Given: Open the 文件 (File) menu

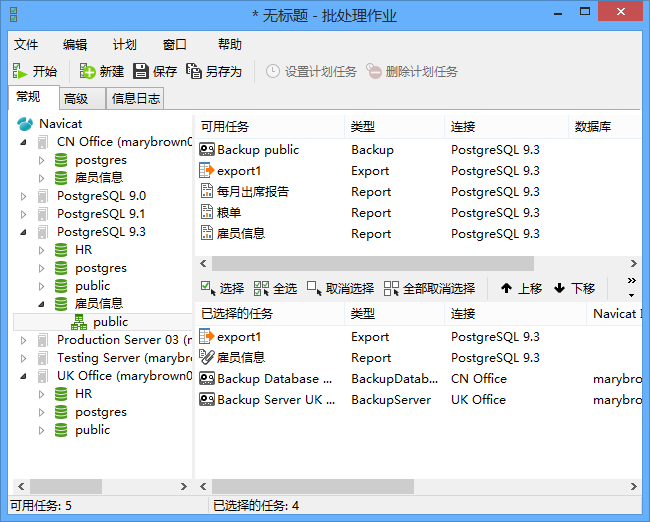Looking at the screenshot, I should pos(26,44).
